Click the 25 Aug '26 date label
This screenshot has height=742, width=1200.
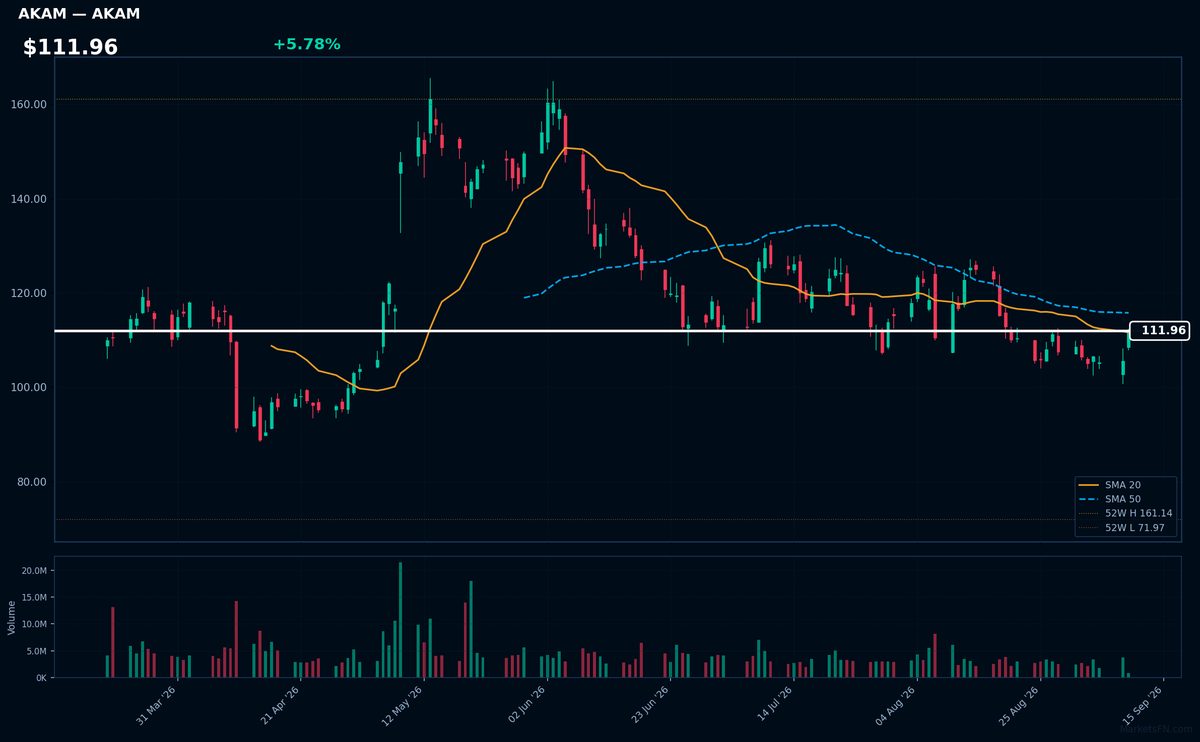(1019, 704)
